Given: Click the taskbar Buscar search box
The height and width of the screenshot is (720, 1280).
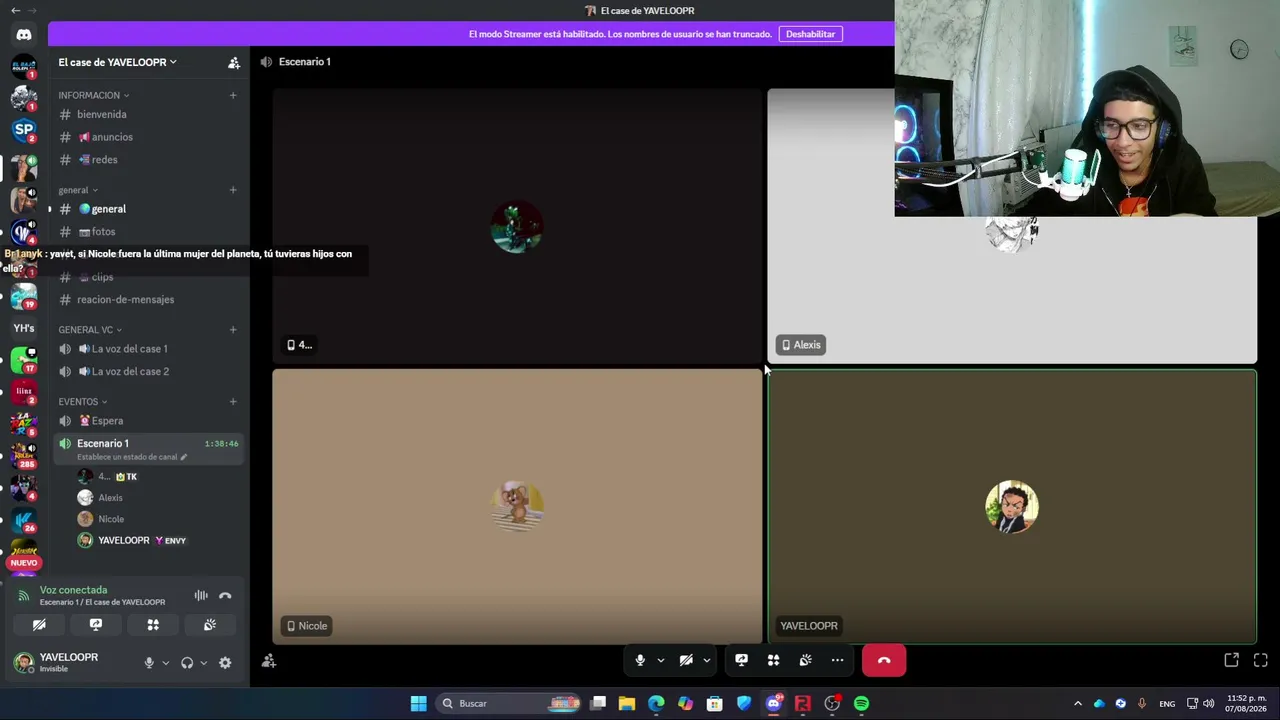Looking at the screenshot, I should click(510, 703).
